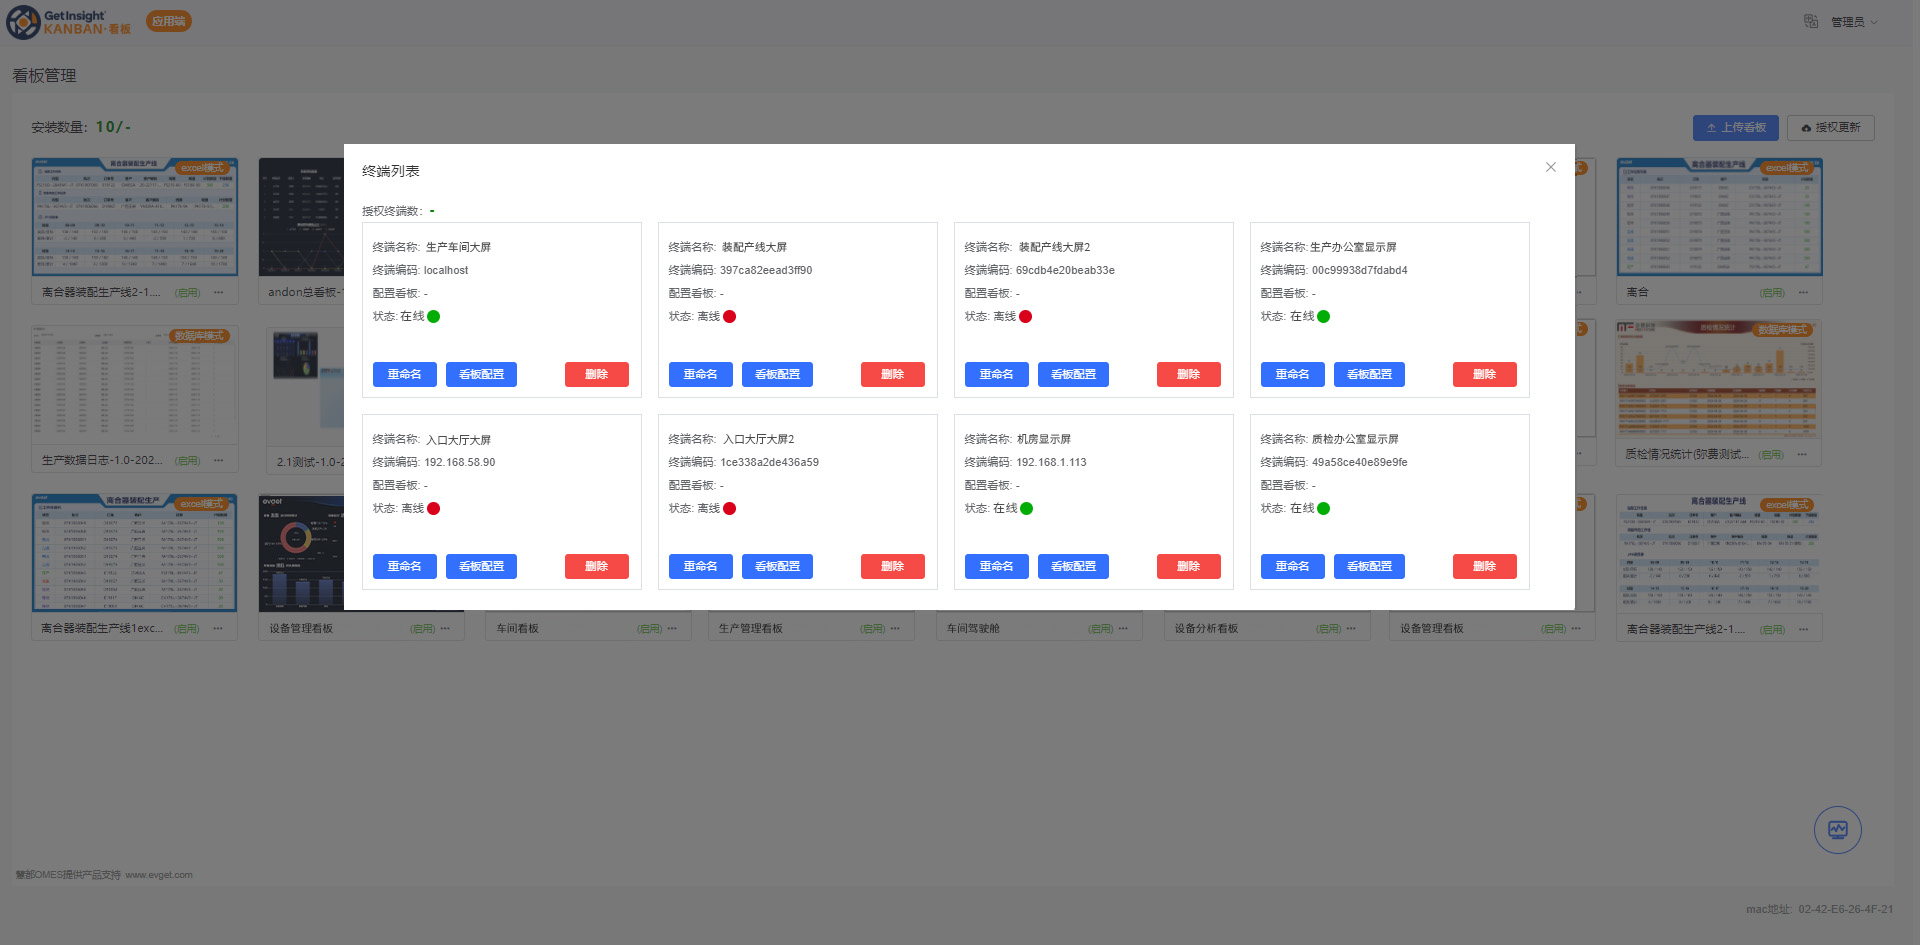
Task: Click the red offline dot for 装配产线大屏
Action: (x=730, y=317)
